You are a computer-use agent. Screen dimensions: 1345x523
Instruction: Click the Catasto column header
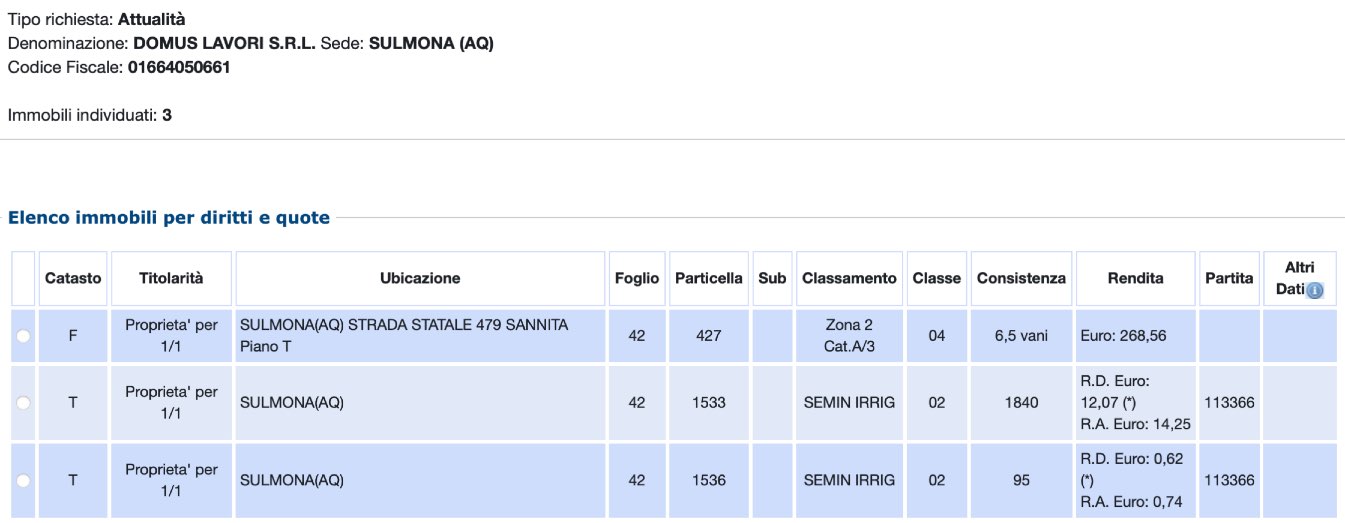click(73, 278)
